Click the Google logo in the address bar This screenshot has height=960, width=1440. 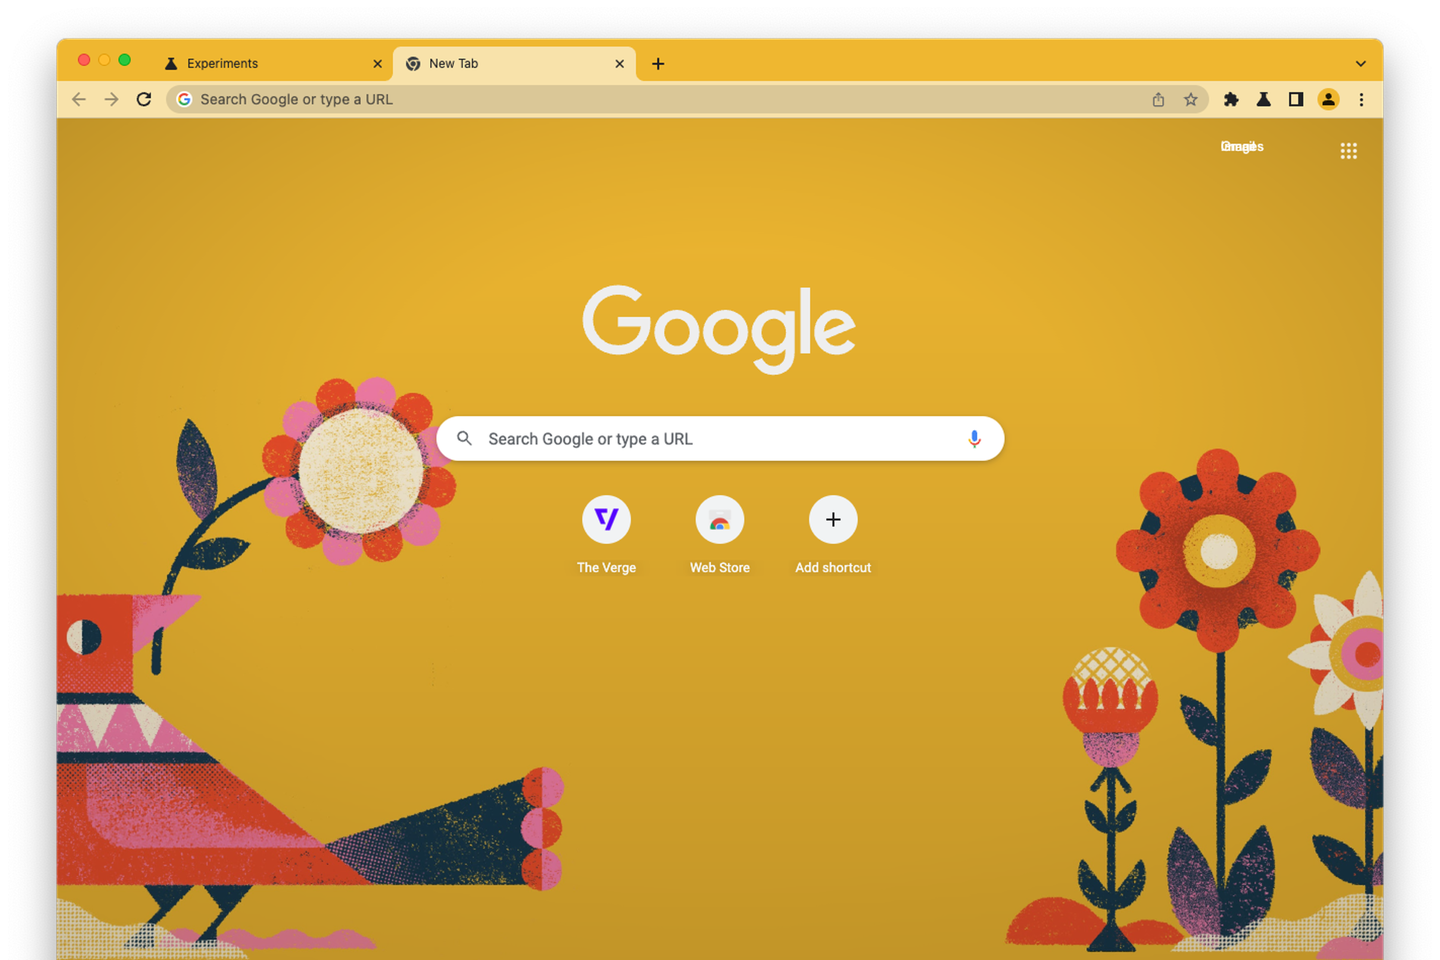click(184, 99)
